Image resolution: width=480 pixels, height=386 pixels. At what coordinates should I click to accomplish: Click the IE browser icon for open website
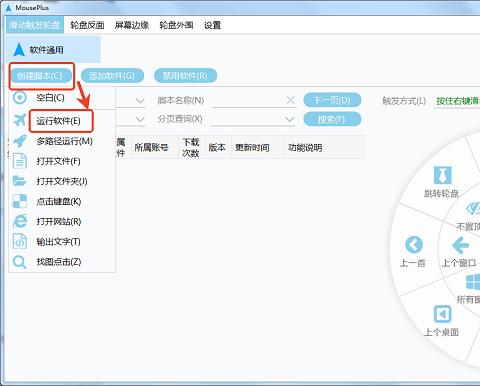[20, 221]
